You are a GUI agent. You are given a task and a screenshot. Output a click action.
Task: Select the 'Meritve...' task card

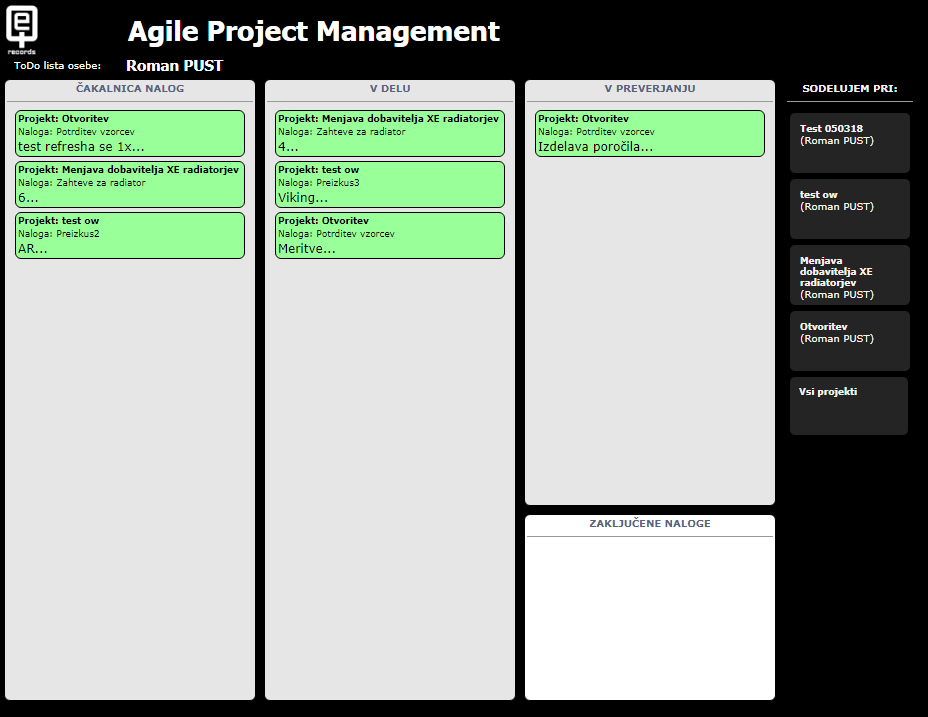tap(390, 235)
